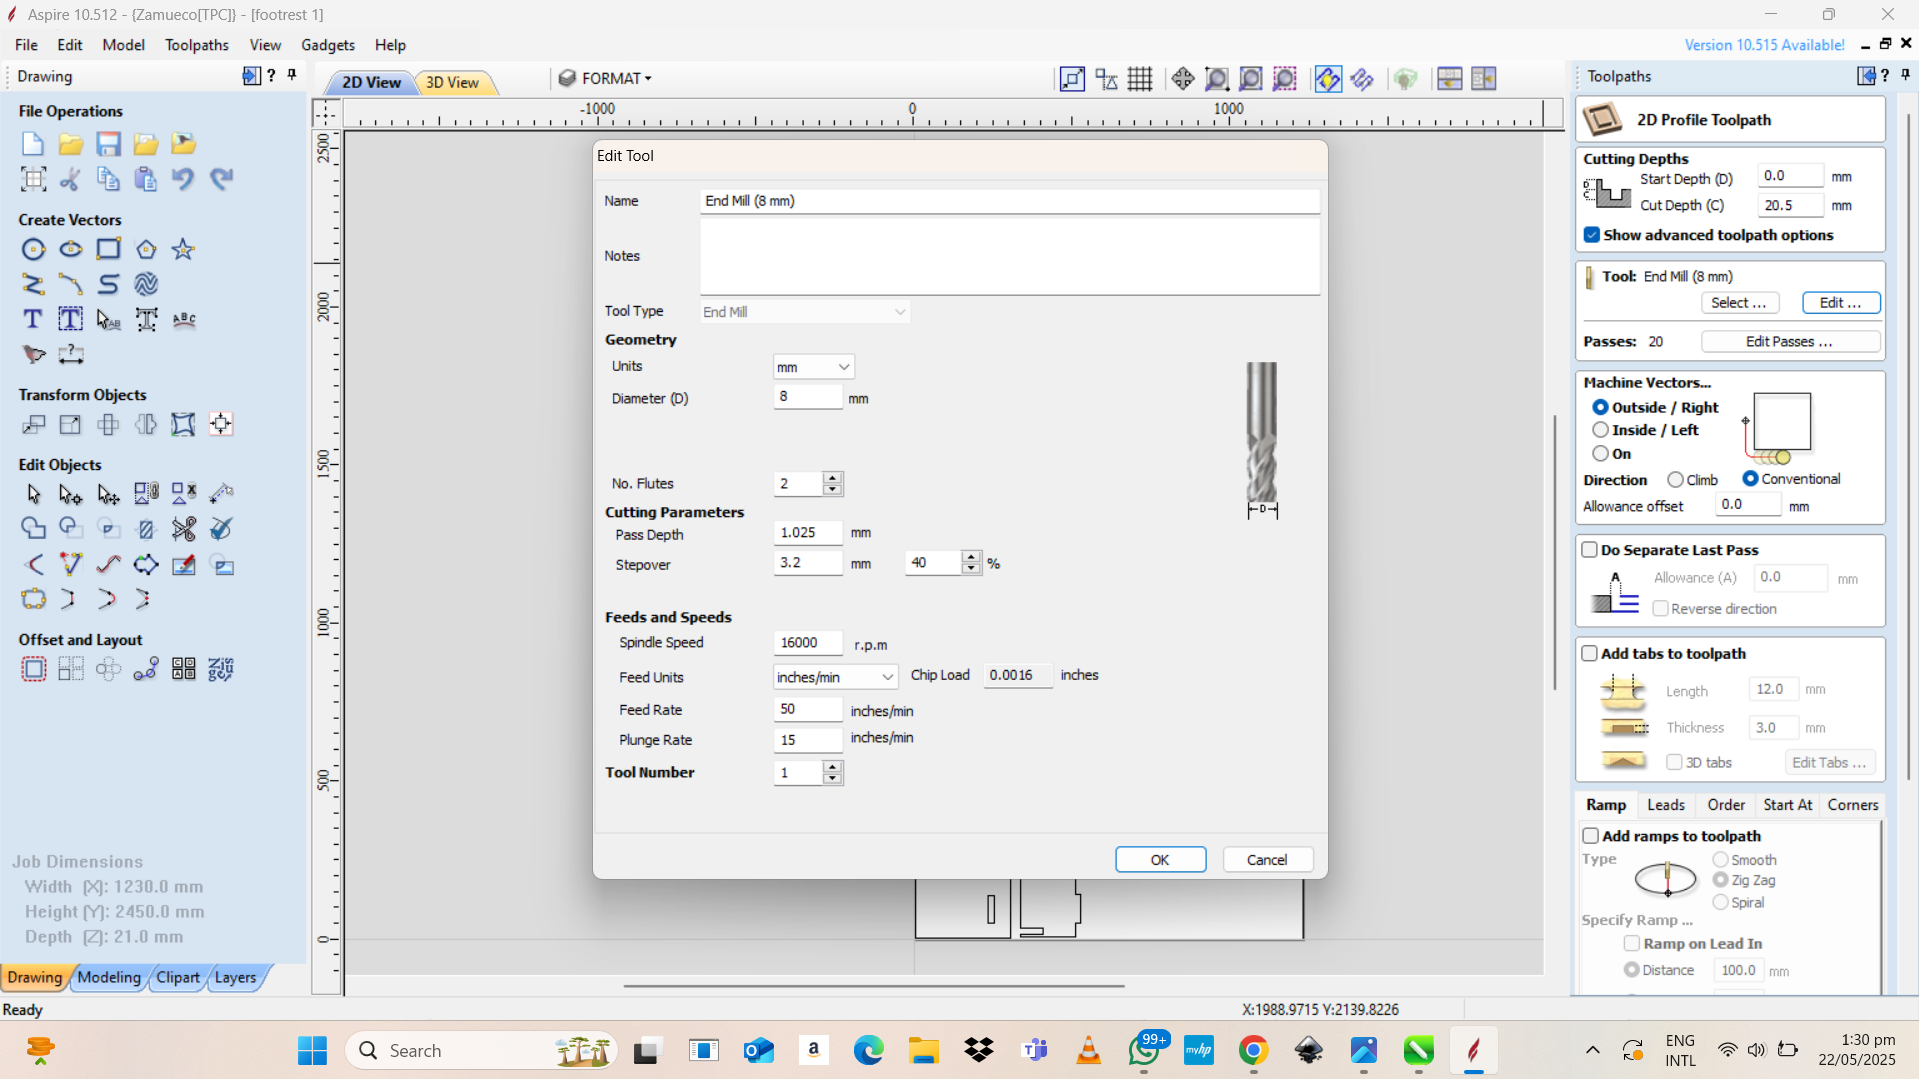
Task: Click Cancel in Edit Tool dialog
Action: point(1267,860)
